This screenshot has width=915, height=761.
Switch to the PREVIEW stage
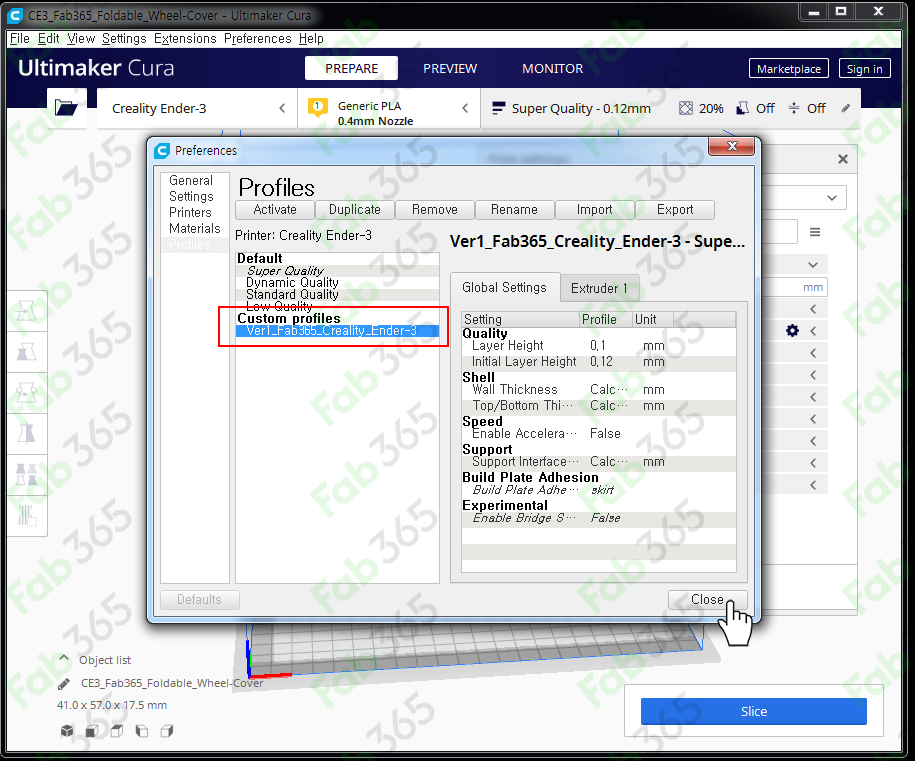(x=450, y=68)
